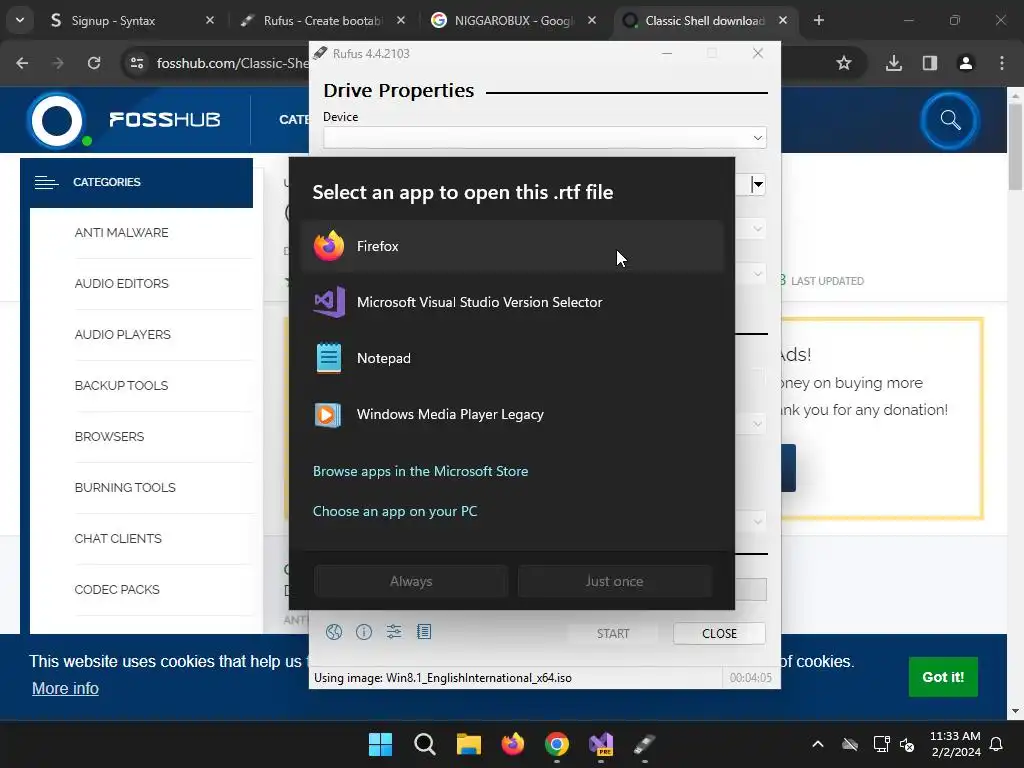Image resolution: width=1024 pixels, height=768 pixels.
Task: Switch to Rufus - Create bootable tab
Action: pyautogui.click(x=323, y=21)
